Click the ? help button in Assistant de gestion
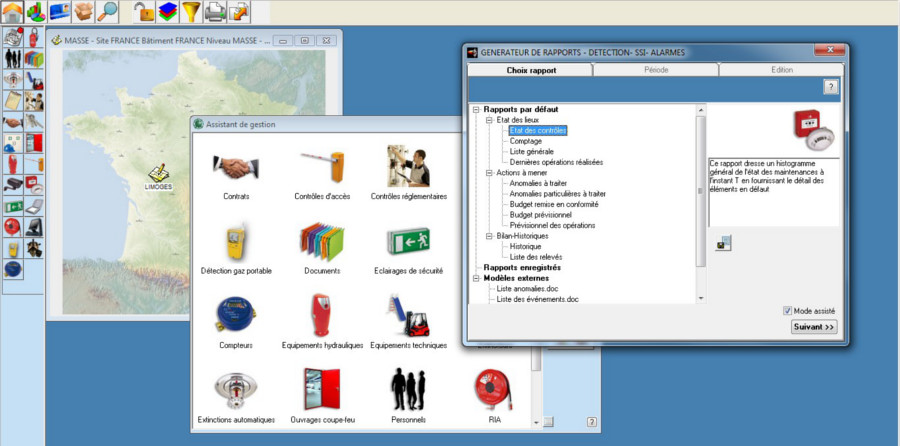Viewport: 900px width, 446px height. point(592,422)
